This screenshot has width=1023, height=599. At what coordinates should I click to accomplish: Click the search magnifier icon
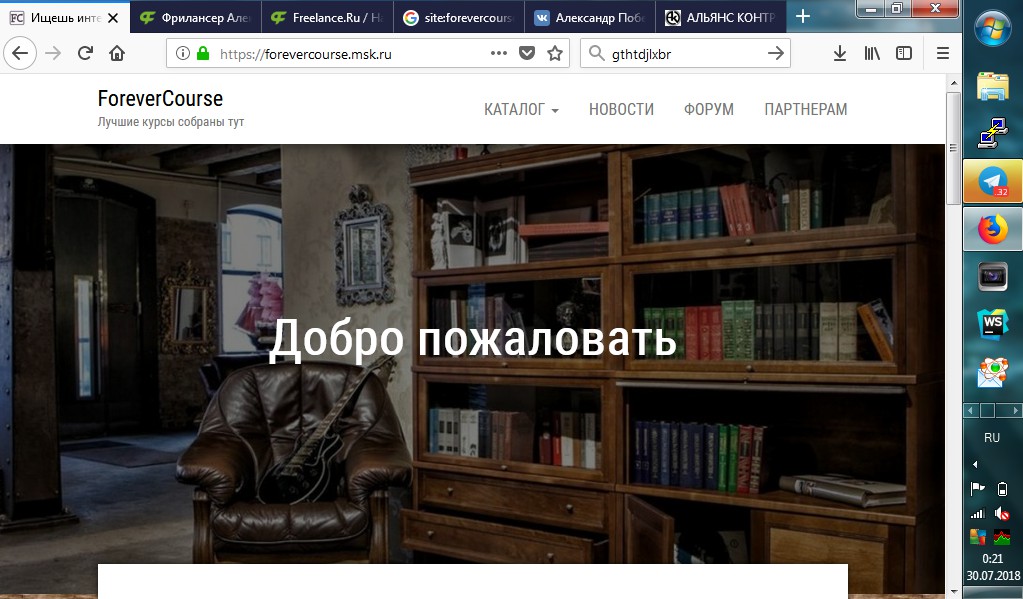[x=596, y=54]
